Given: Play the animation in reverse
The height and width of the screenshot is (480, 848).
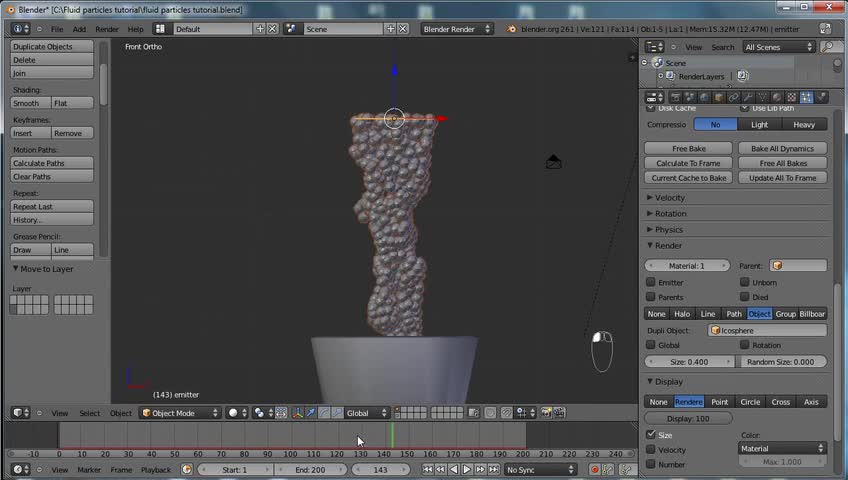Looking at the screenshot, I should point(454,470).
